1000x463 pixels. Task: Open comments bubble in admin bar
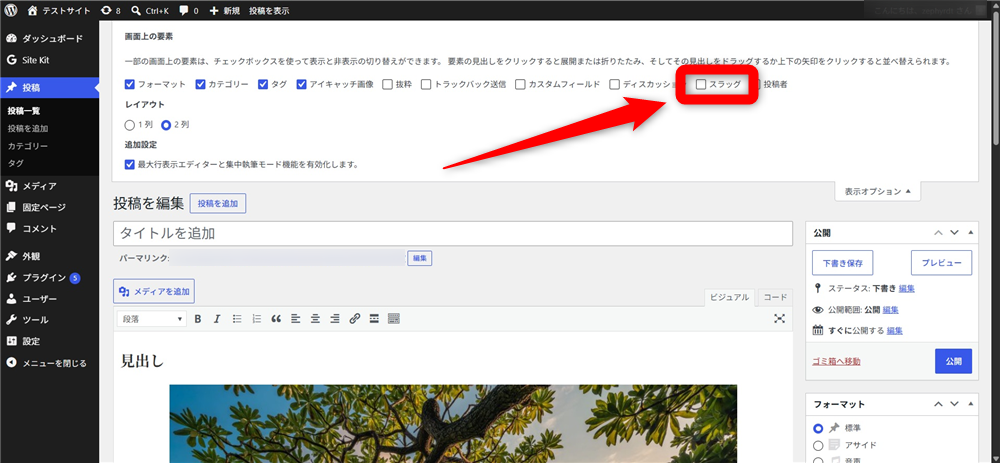pos(189,10)
